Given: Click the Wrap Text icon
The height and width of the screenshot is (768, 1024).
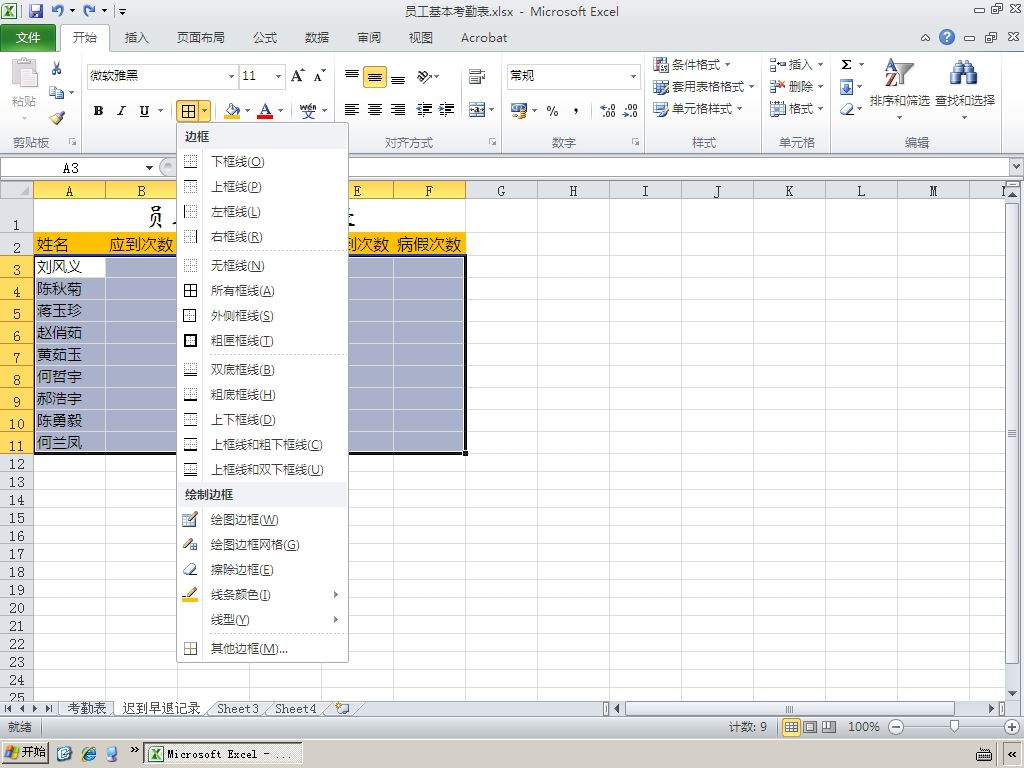Looking at the screenshot, I should pyautogui.click(x=477, y=76).
